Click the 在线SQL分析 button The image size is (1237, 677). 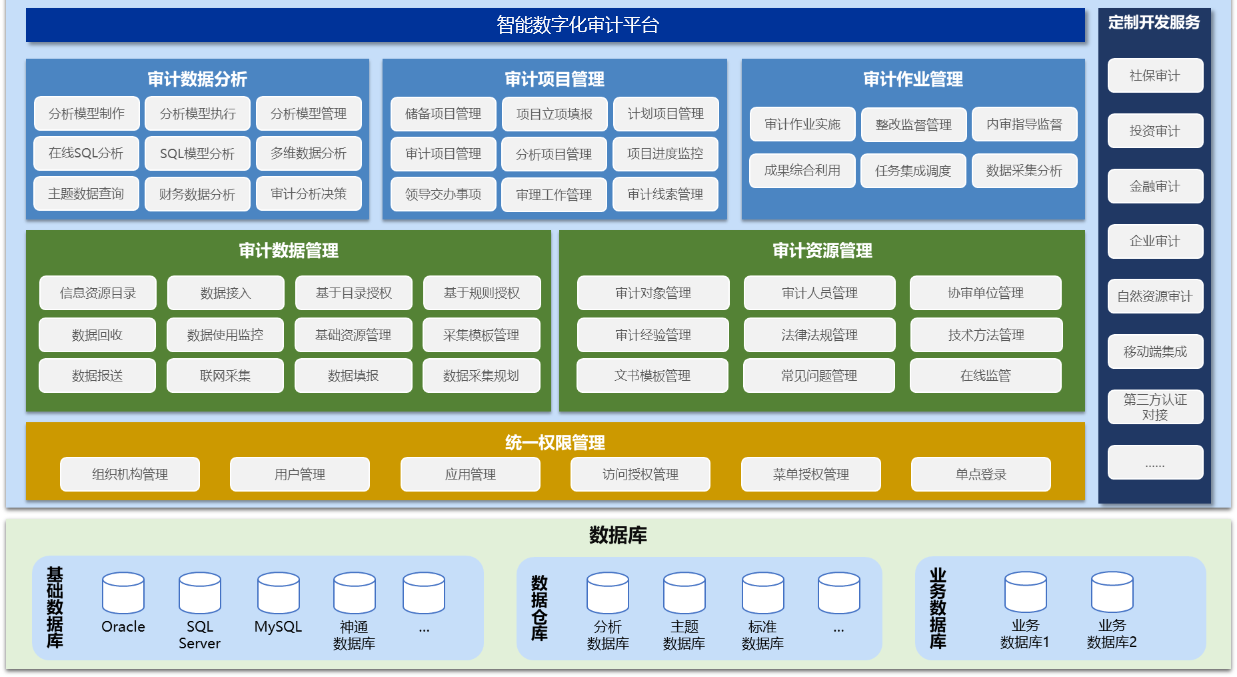(86, 154)
